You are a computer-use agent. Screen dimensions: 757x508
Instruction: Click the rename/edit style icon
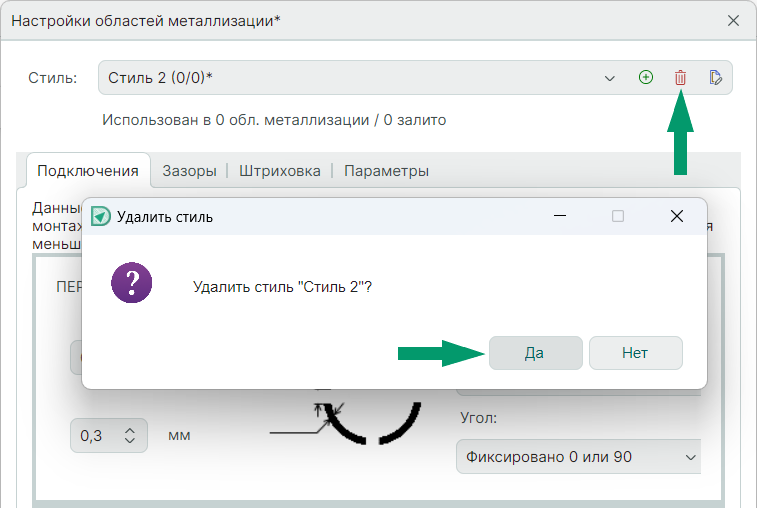(x=715, y=77)
